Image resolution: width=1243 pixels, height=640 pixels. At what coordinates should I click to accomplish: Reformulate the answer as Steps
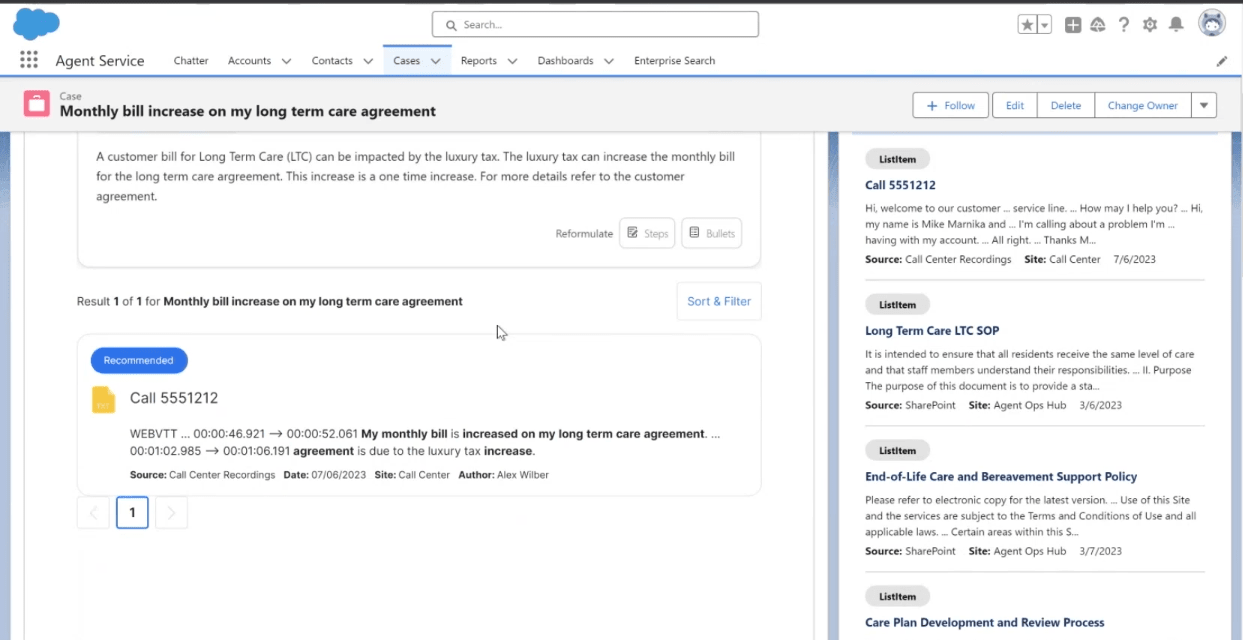point(647,233)
